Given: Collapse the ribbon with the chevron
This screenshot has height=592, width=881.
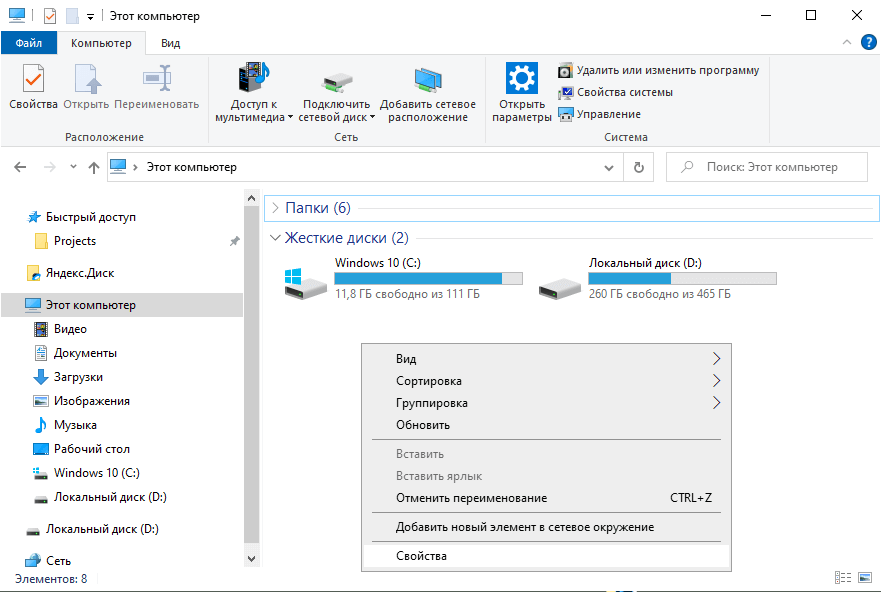Looking at the screenshot, I should point(847,42).
